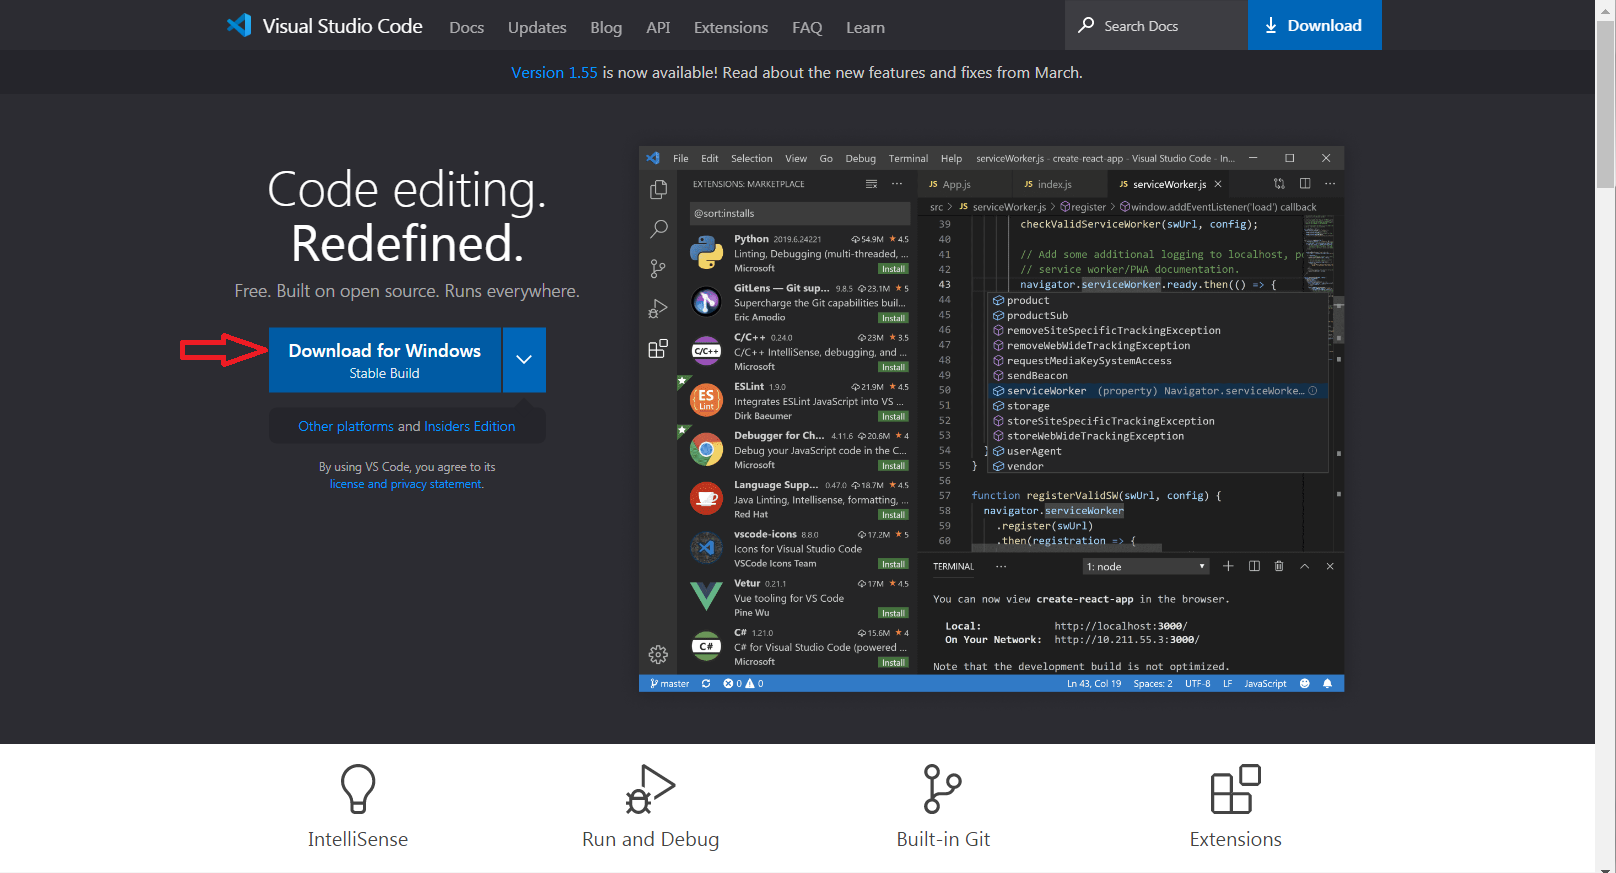Open Source Control in the activity bar

pyautogui.click(x=658, y=269)
